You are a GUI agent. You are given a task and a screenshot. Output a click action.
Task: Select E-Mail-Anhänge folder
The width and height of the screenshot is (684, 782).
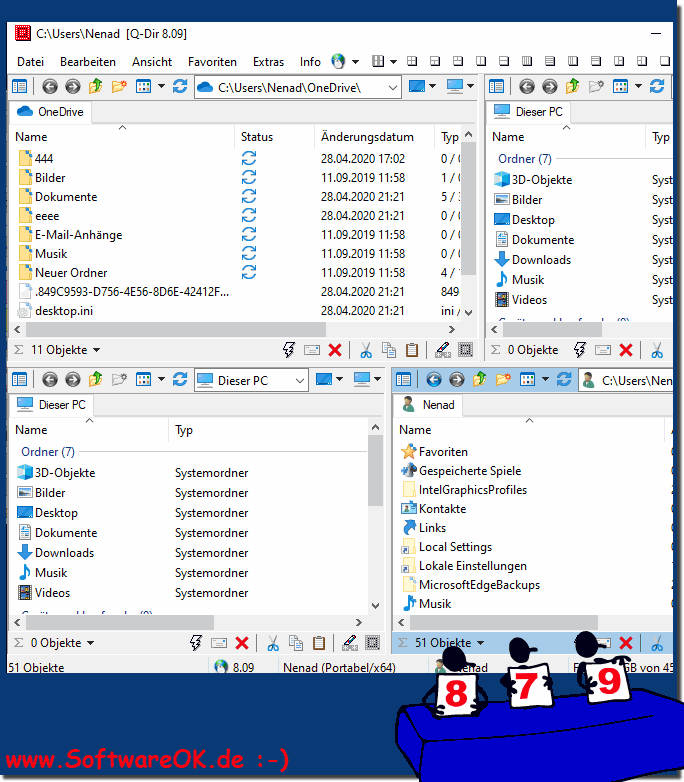(x=78, y=235)
